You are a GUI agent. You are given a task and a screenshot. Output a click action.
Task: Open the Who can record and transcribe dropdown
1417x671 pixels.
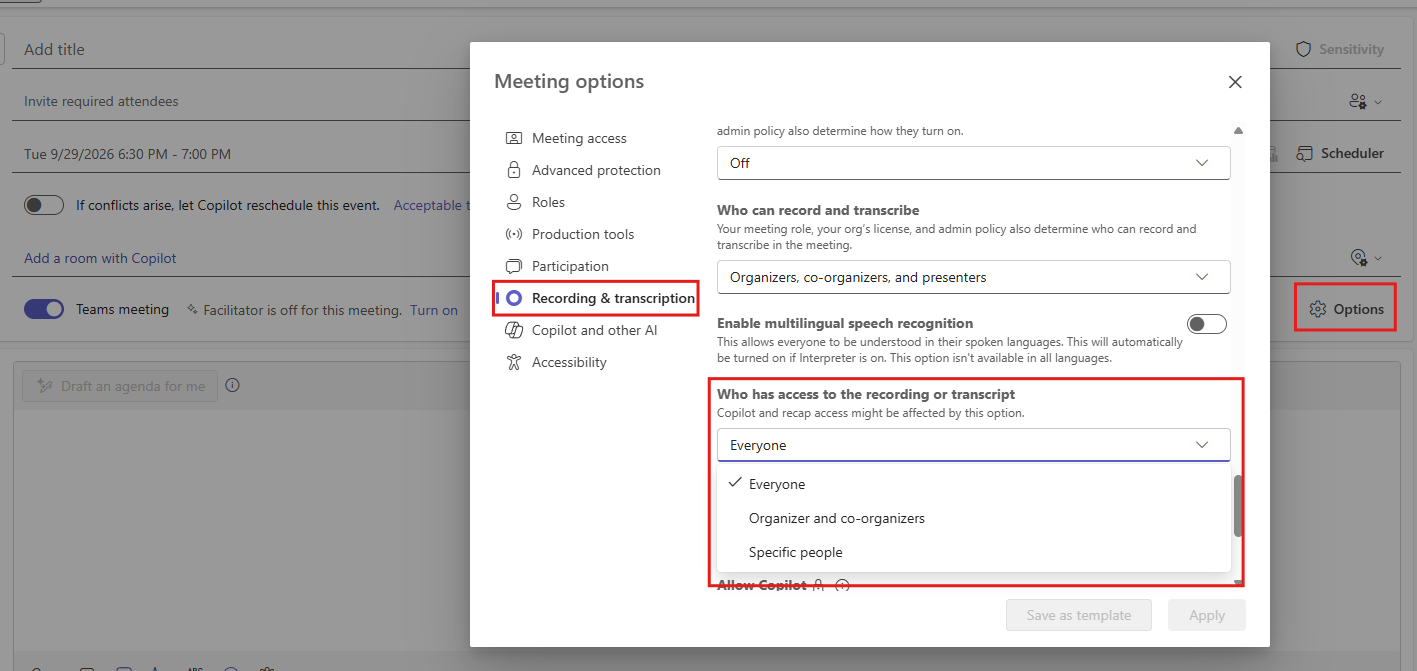[x=973, y=277]
